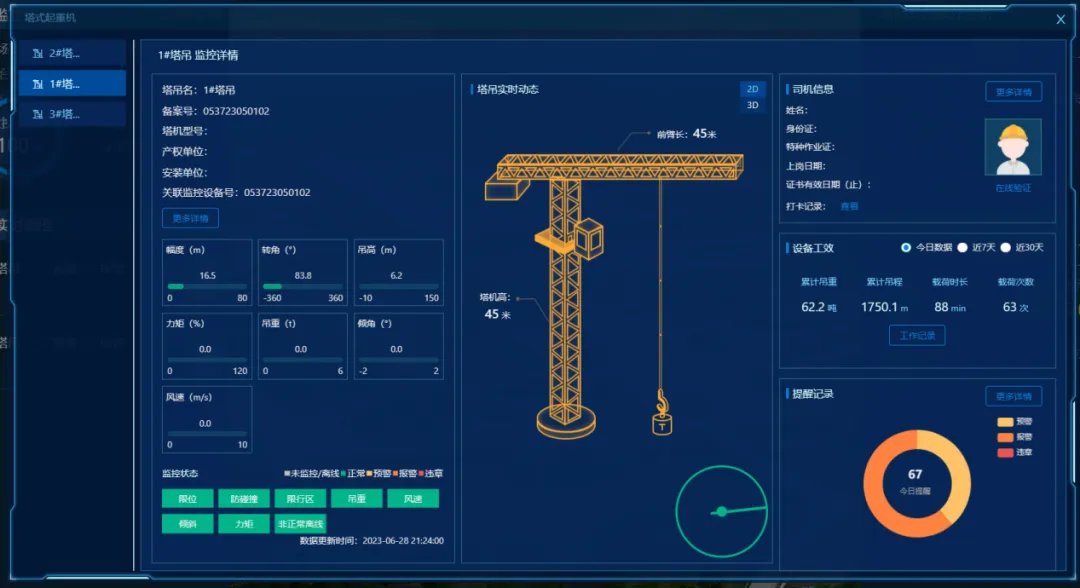Open 更多详情 under crane info
The image size is (1080, 588).
click(x=190, y=218)
